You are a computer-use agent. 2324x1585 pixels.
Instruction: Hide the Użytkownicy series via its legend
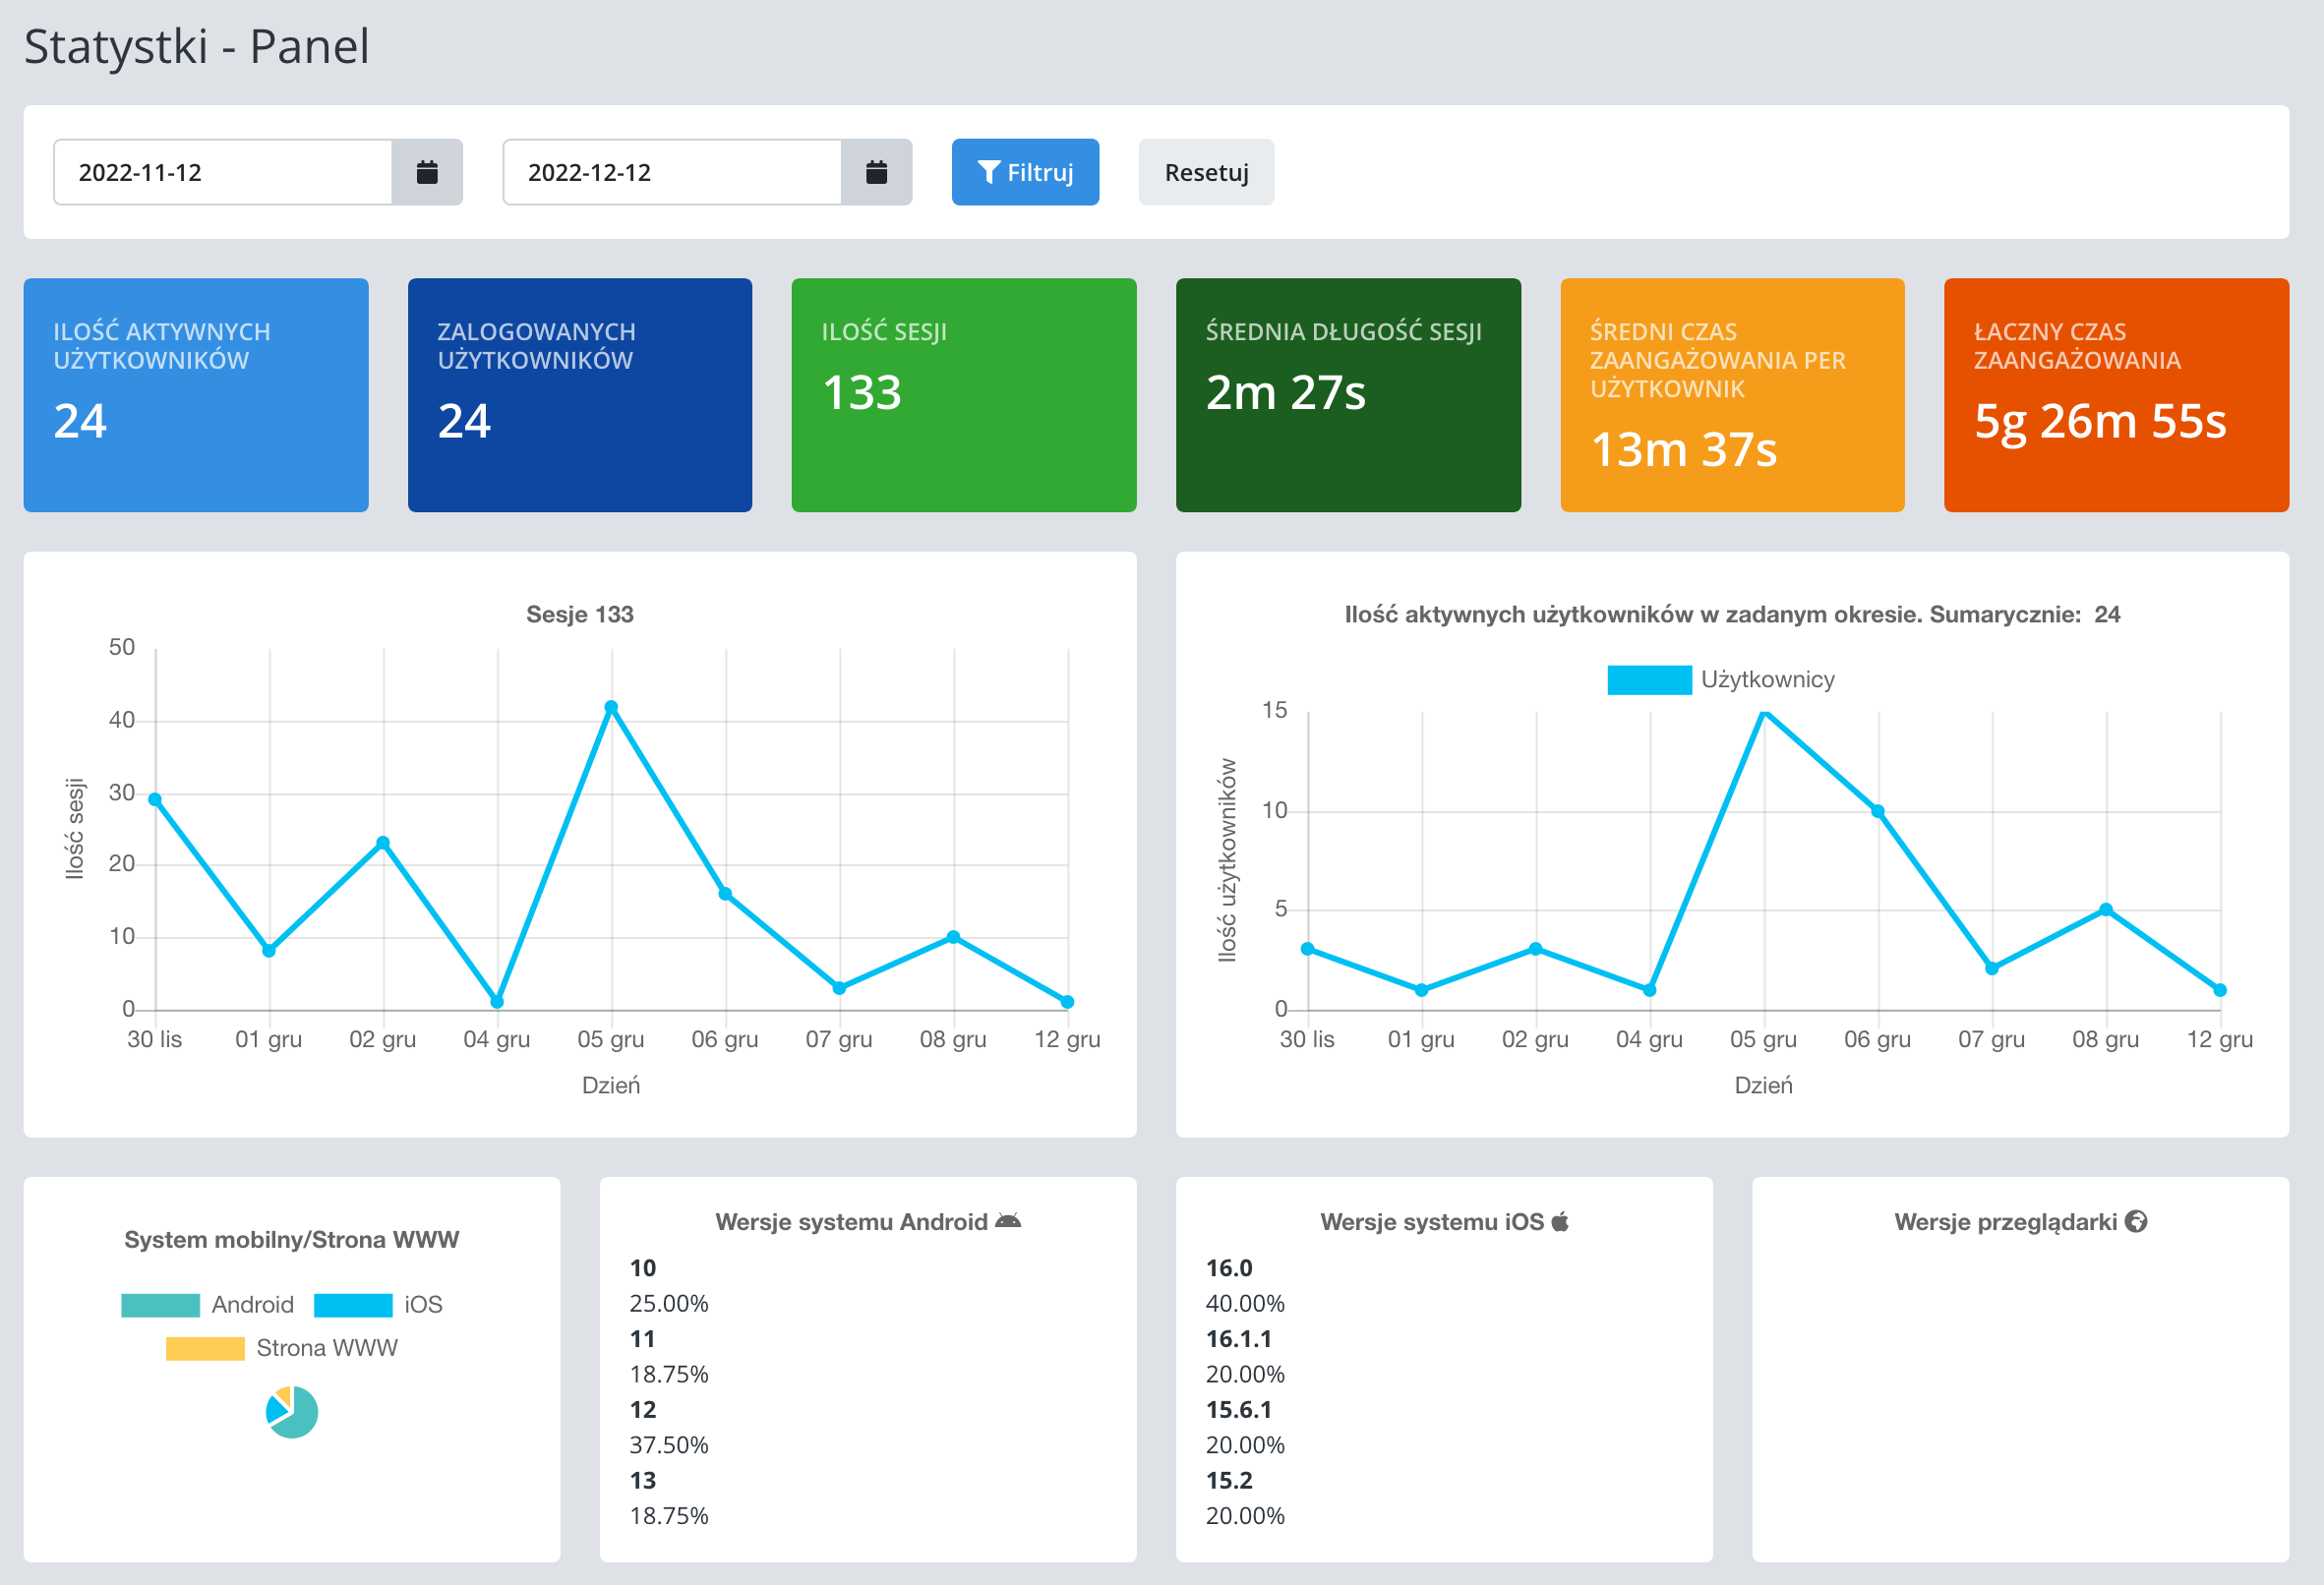[1720, 680]
